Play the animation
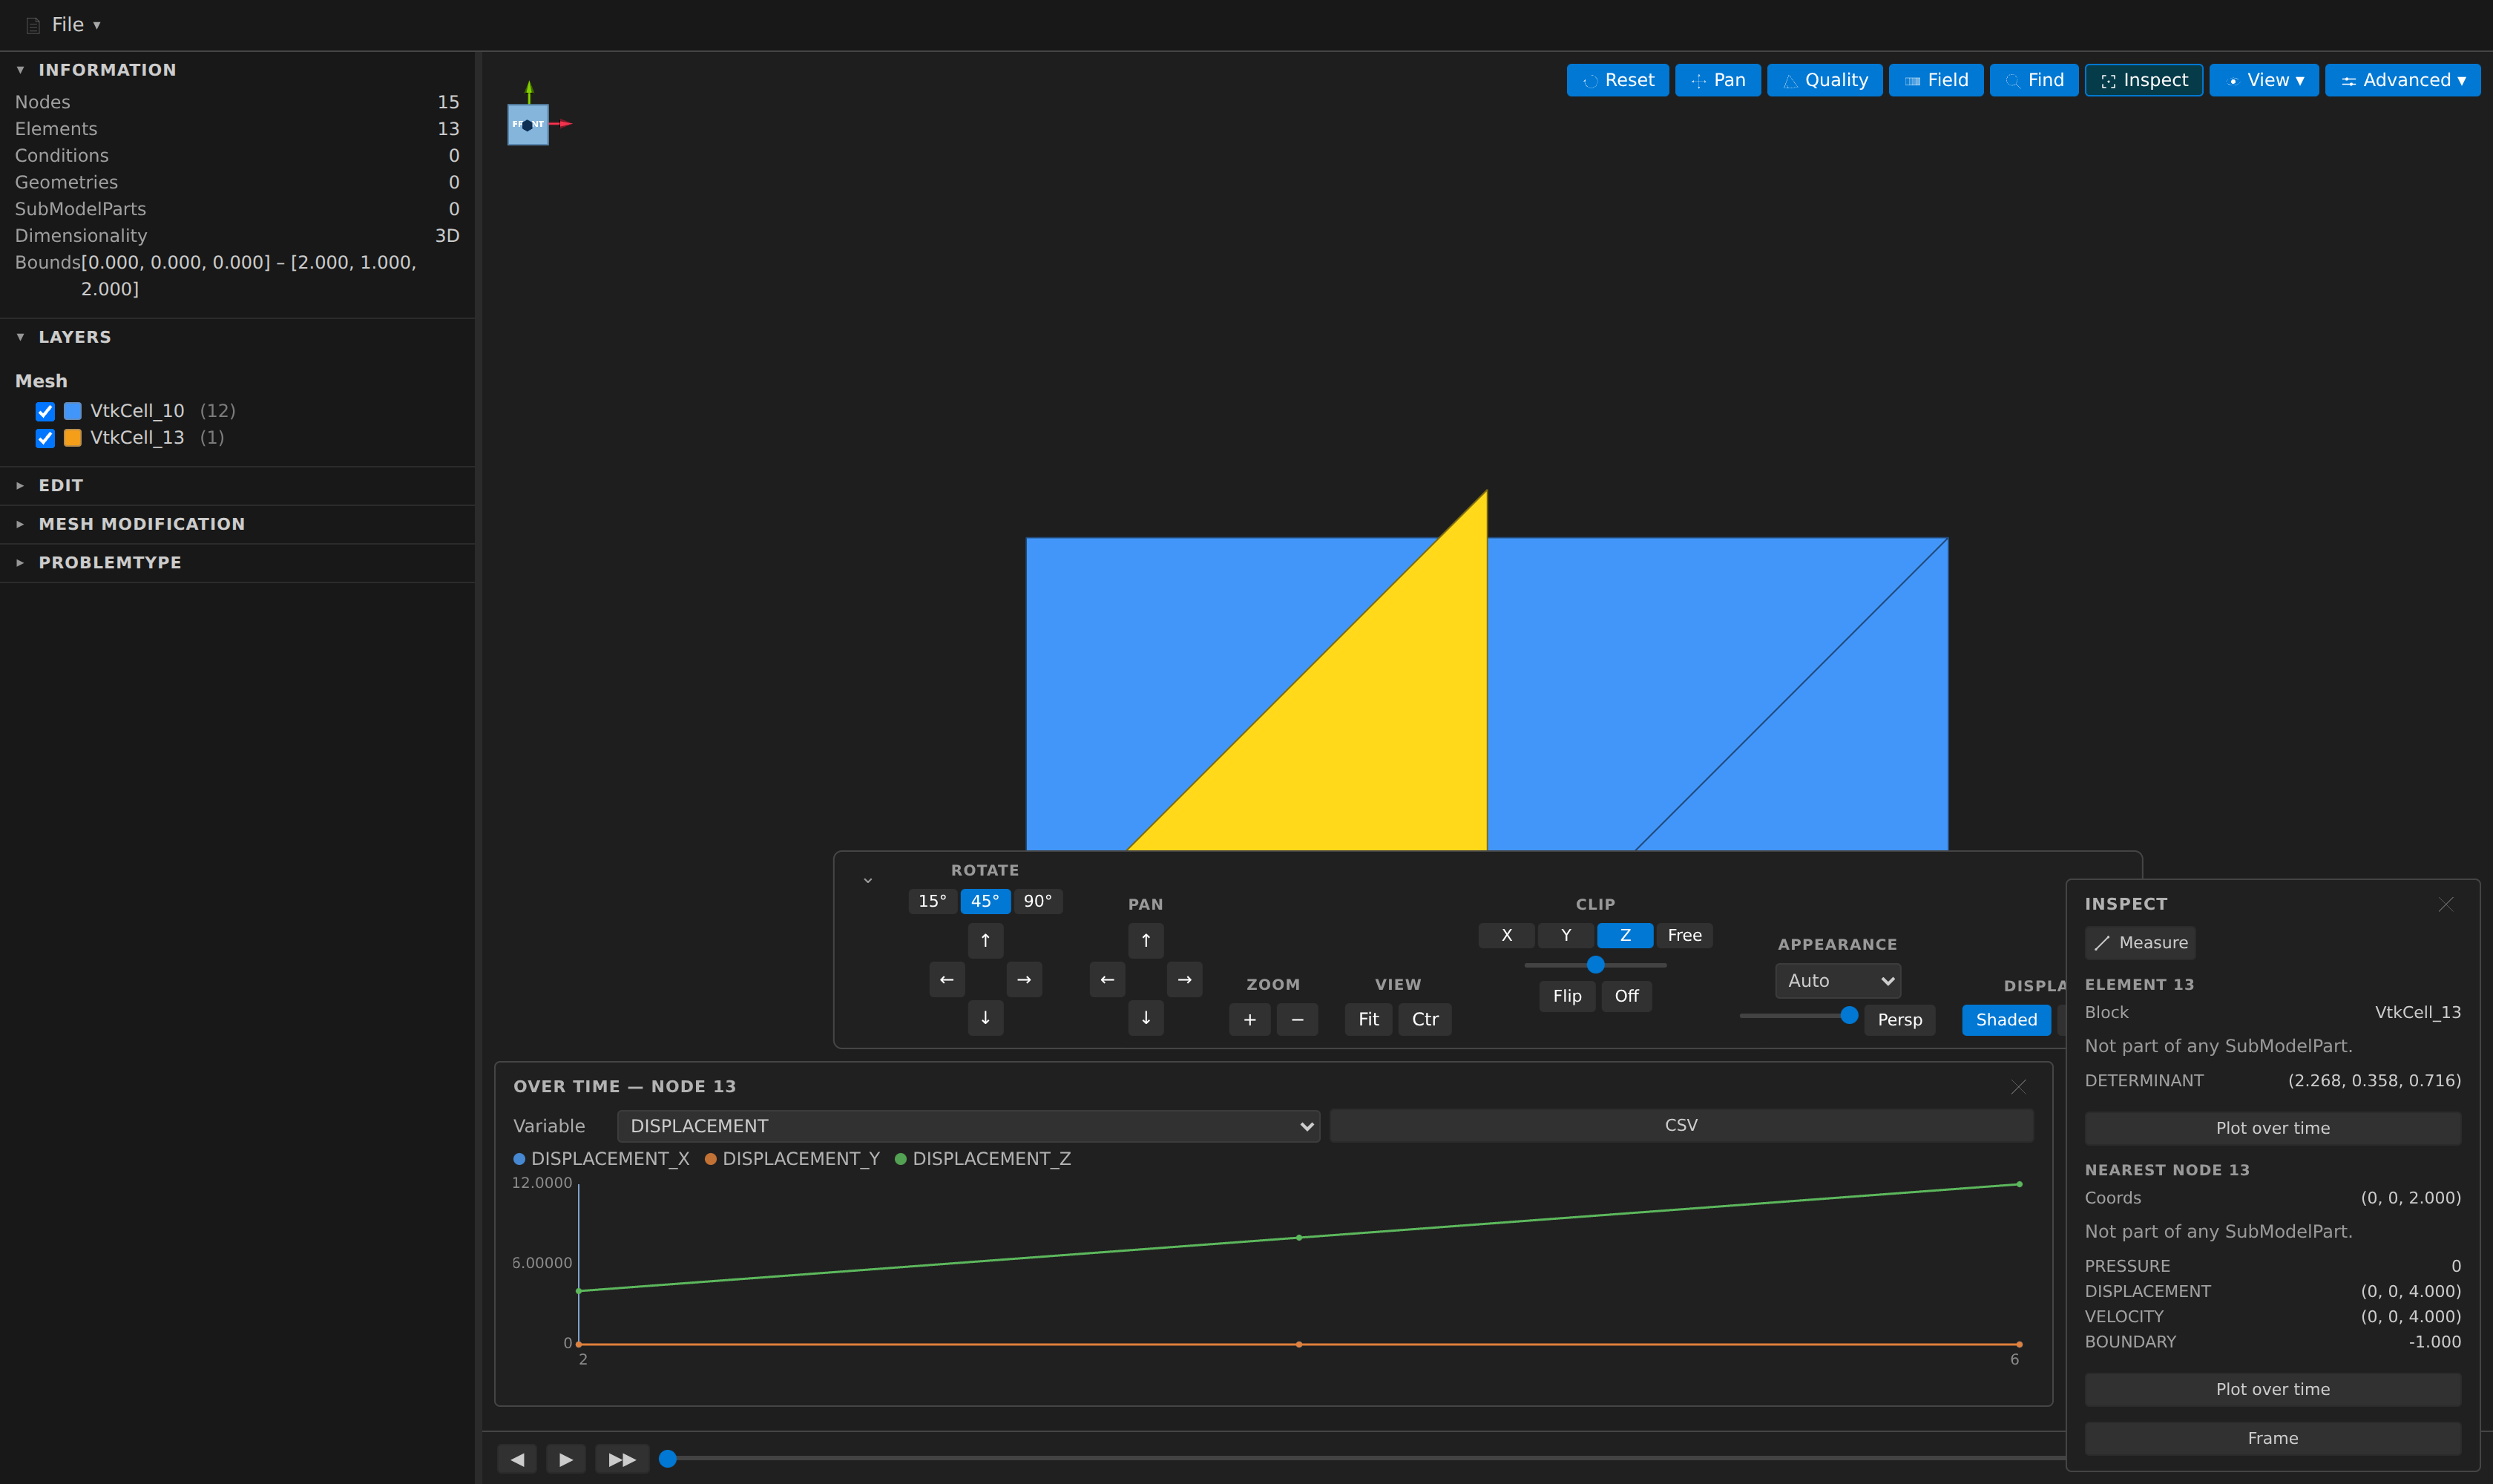2493x1484 pixels. (566, 1459)
